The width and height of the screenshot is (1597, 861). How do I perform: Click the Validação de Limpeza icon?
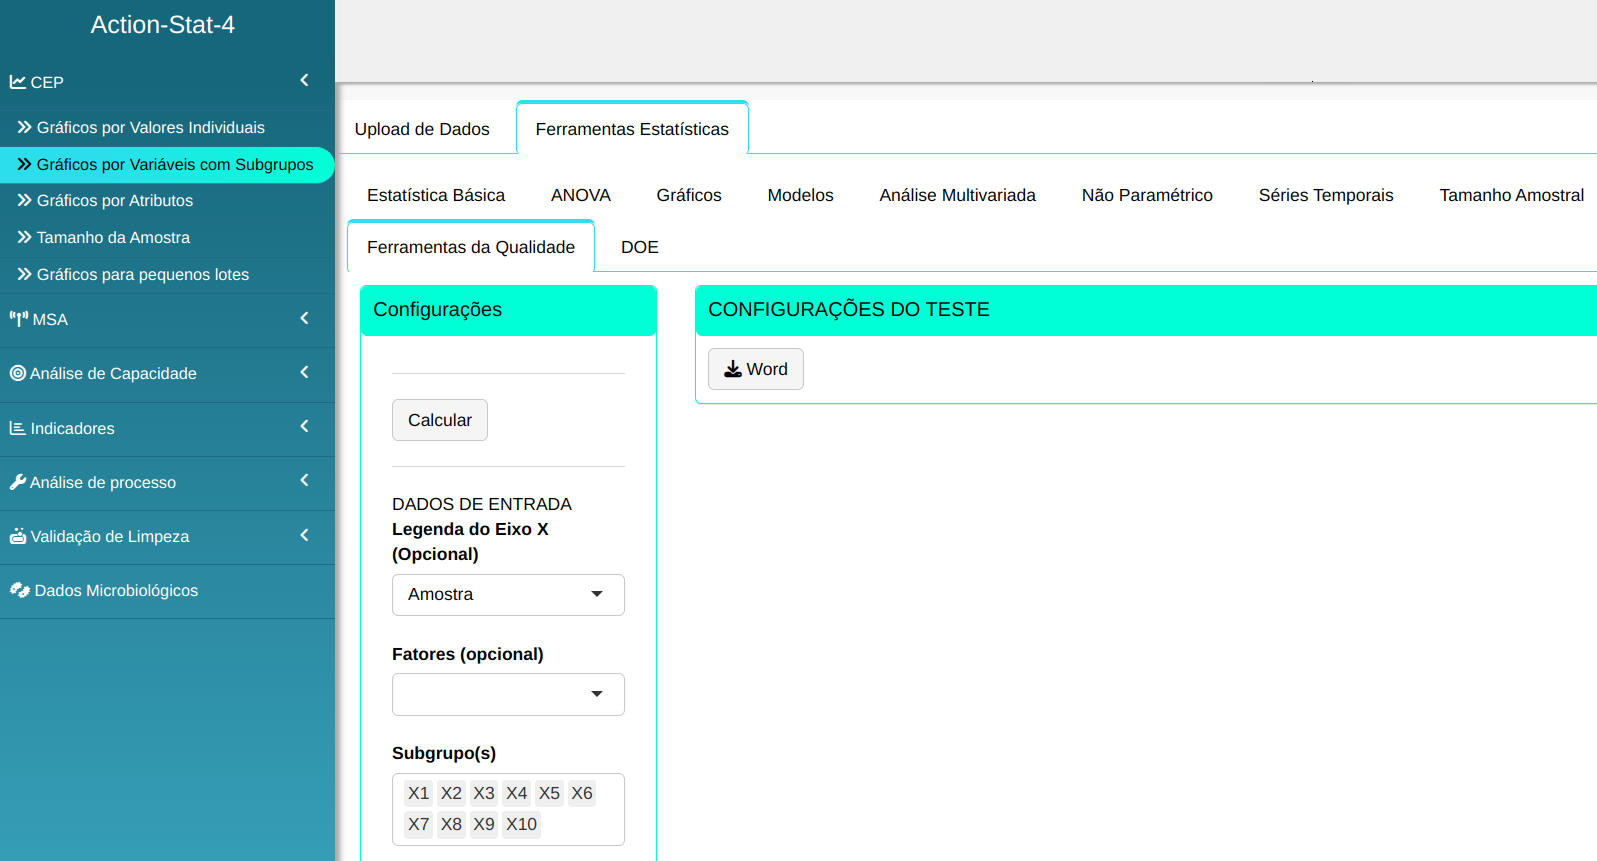tap(18, 536)
